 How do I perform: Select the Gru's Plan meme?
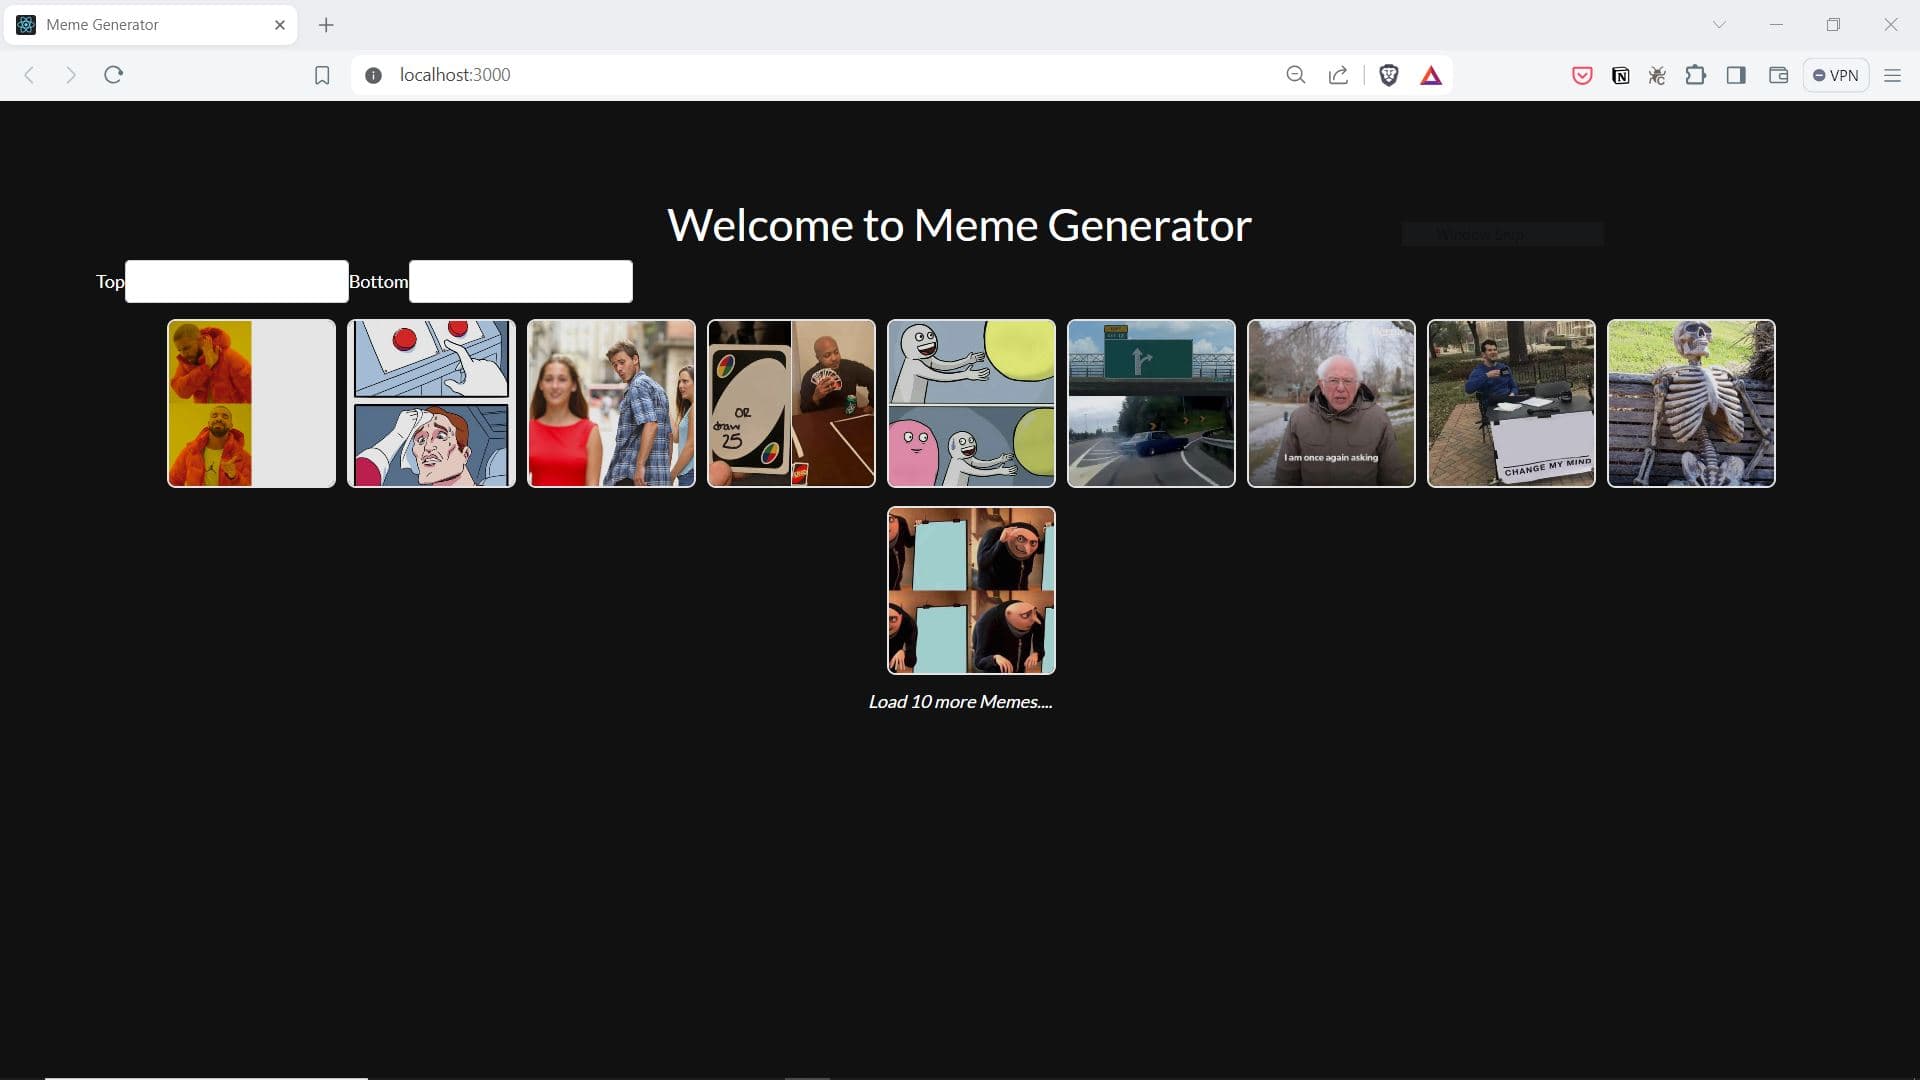pyautogui.click(x=971, y=590)
